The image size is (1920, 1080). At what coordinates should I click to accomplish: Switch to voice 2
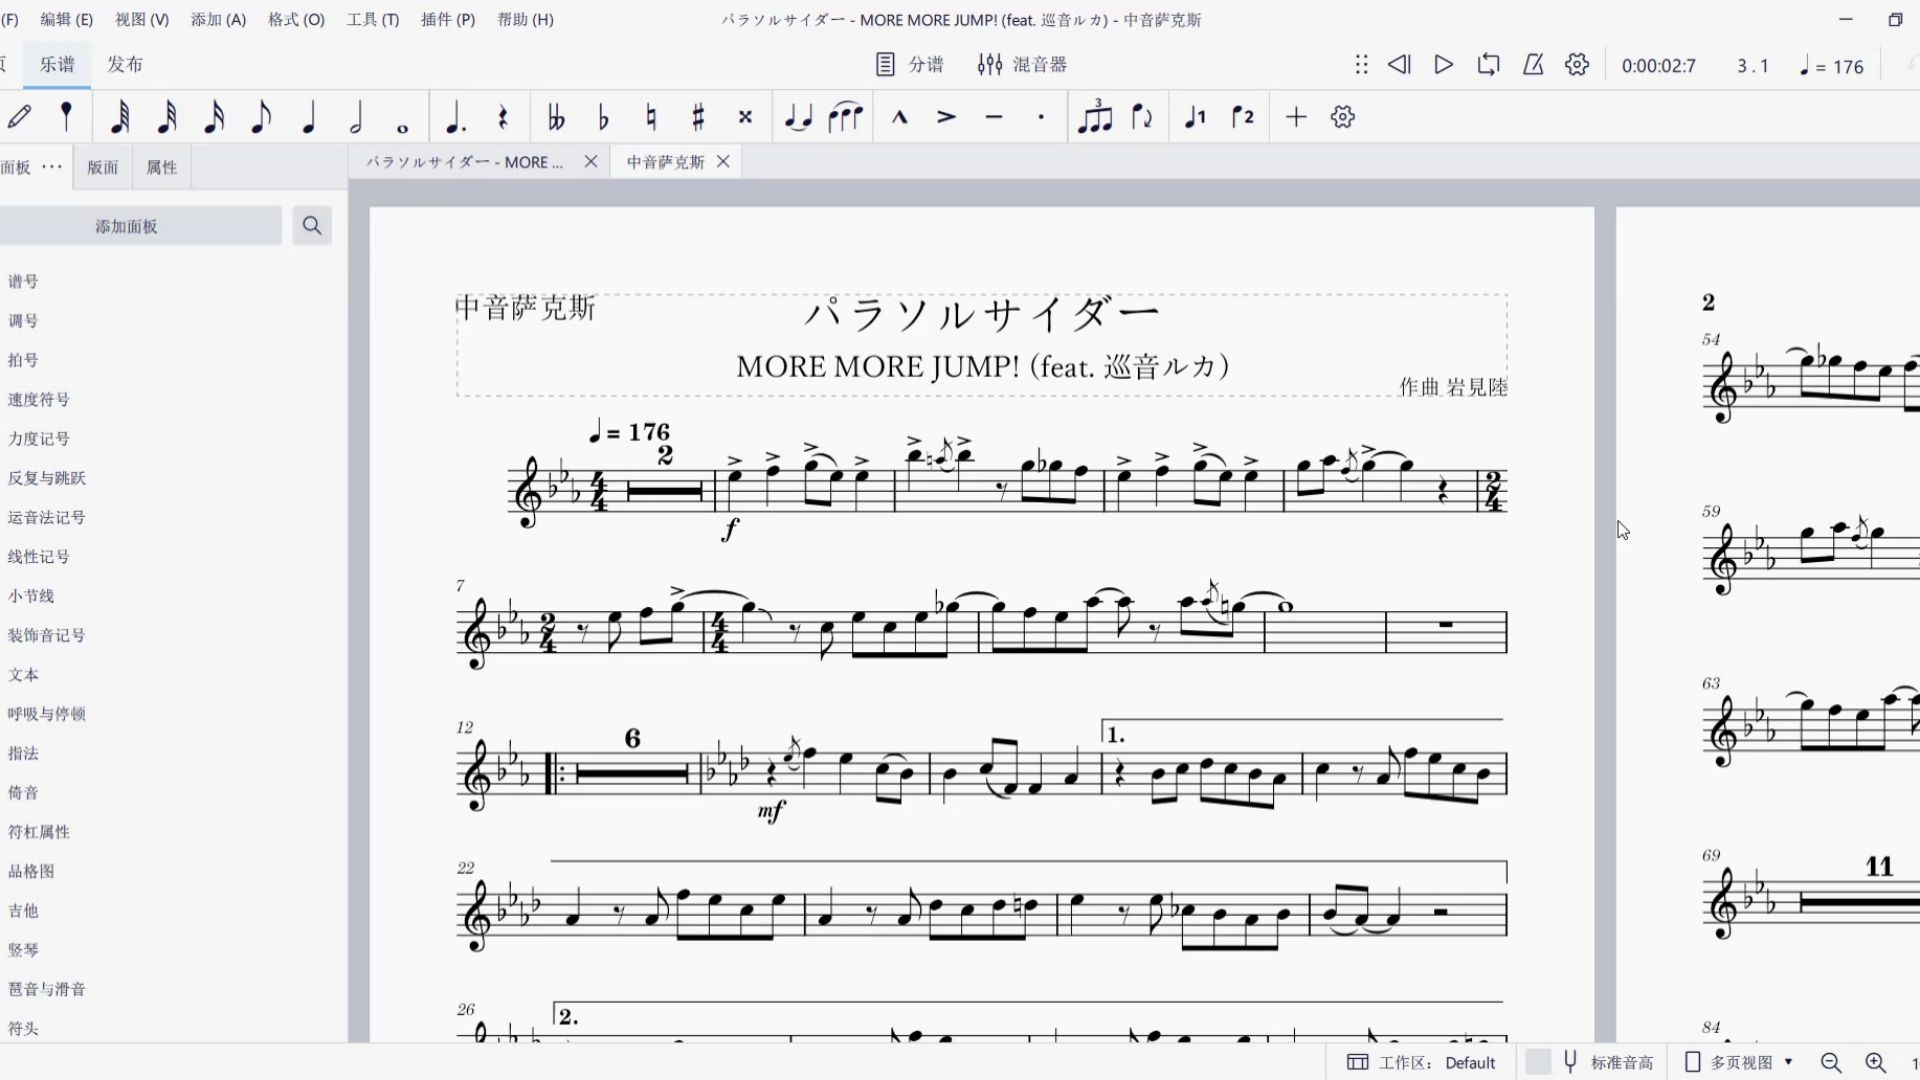[1243, 117]
